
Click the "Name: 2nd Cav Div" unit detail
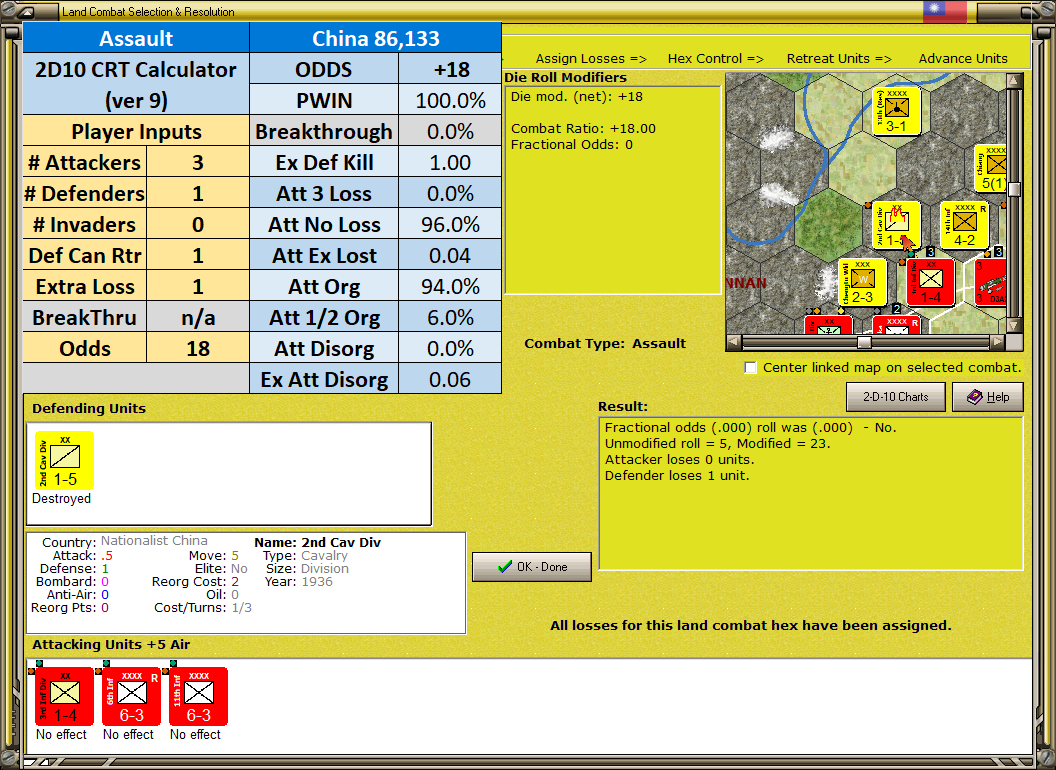tap(317, 542)
